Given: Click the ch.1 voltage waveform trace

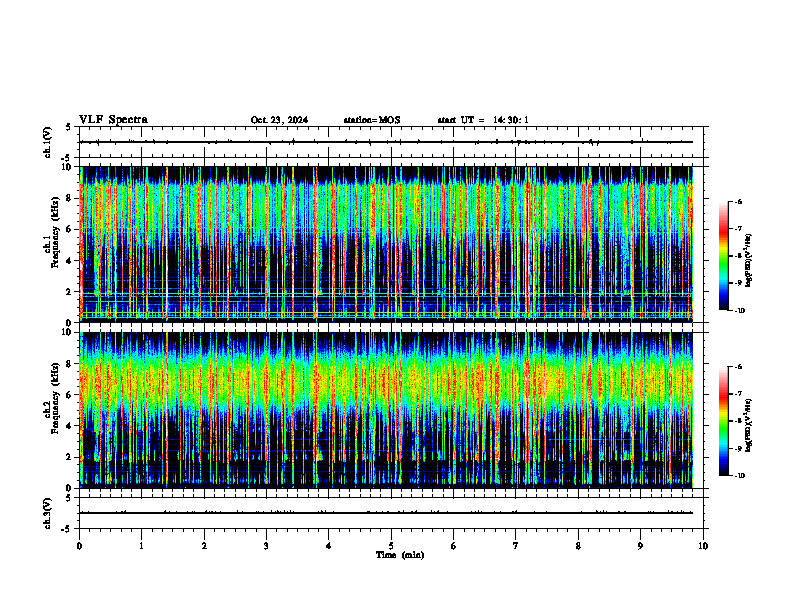Looking at the screenshot, I should pos(386,142).
